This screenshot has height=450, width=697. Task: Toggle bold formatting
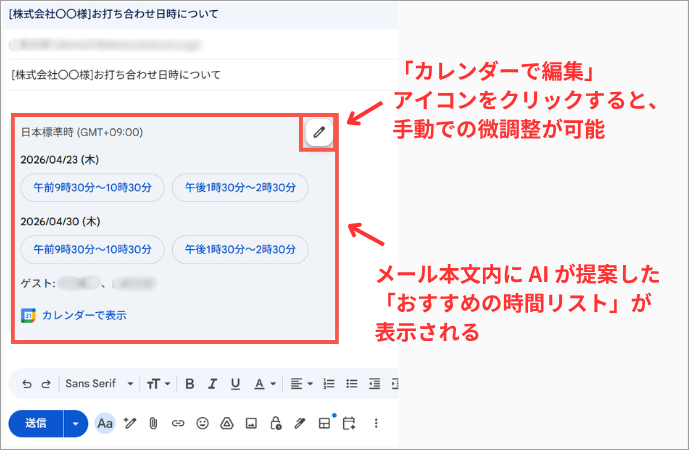(x=188, y=383)
